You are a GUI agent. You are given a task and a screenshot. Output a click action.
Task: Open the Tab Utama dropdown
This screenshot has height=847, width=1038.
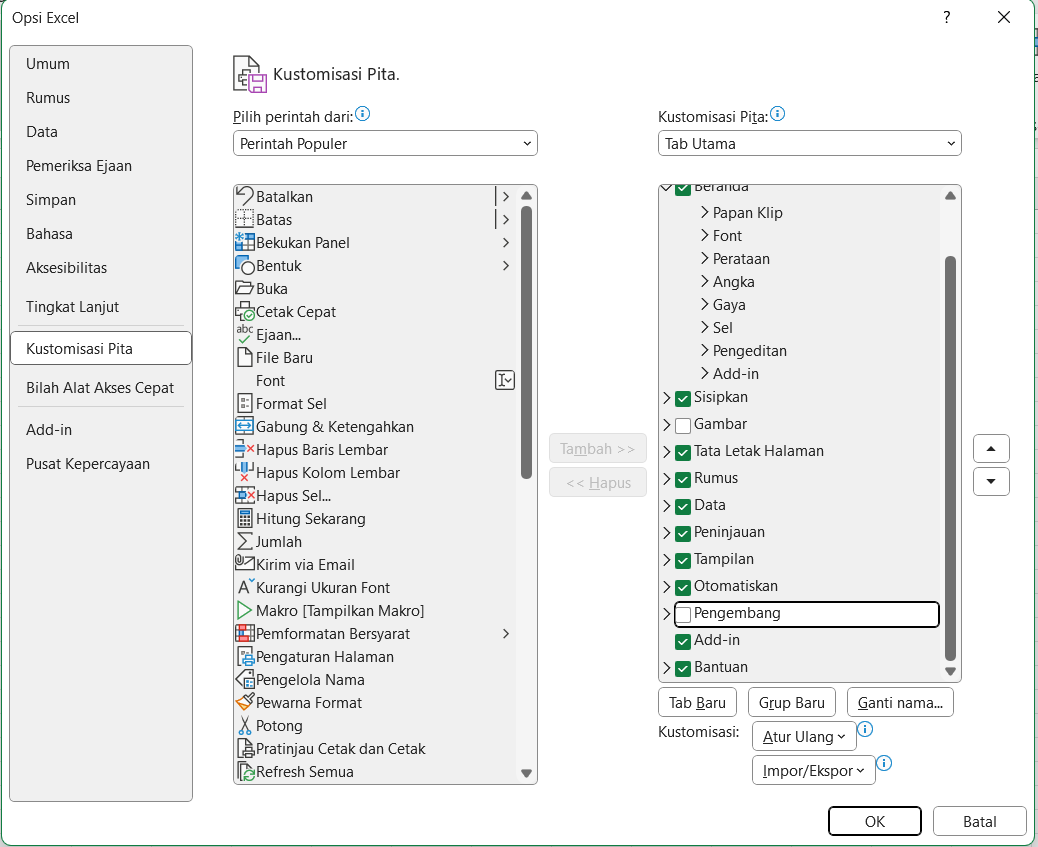[810, 144]
